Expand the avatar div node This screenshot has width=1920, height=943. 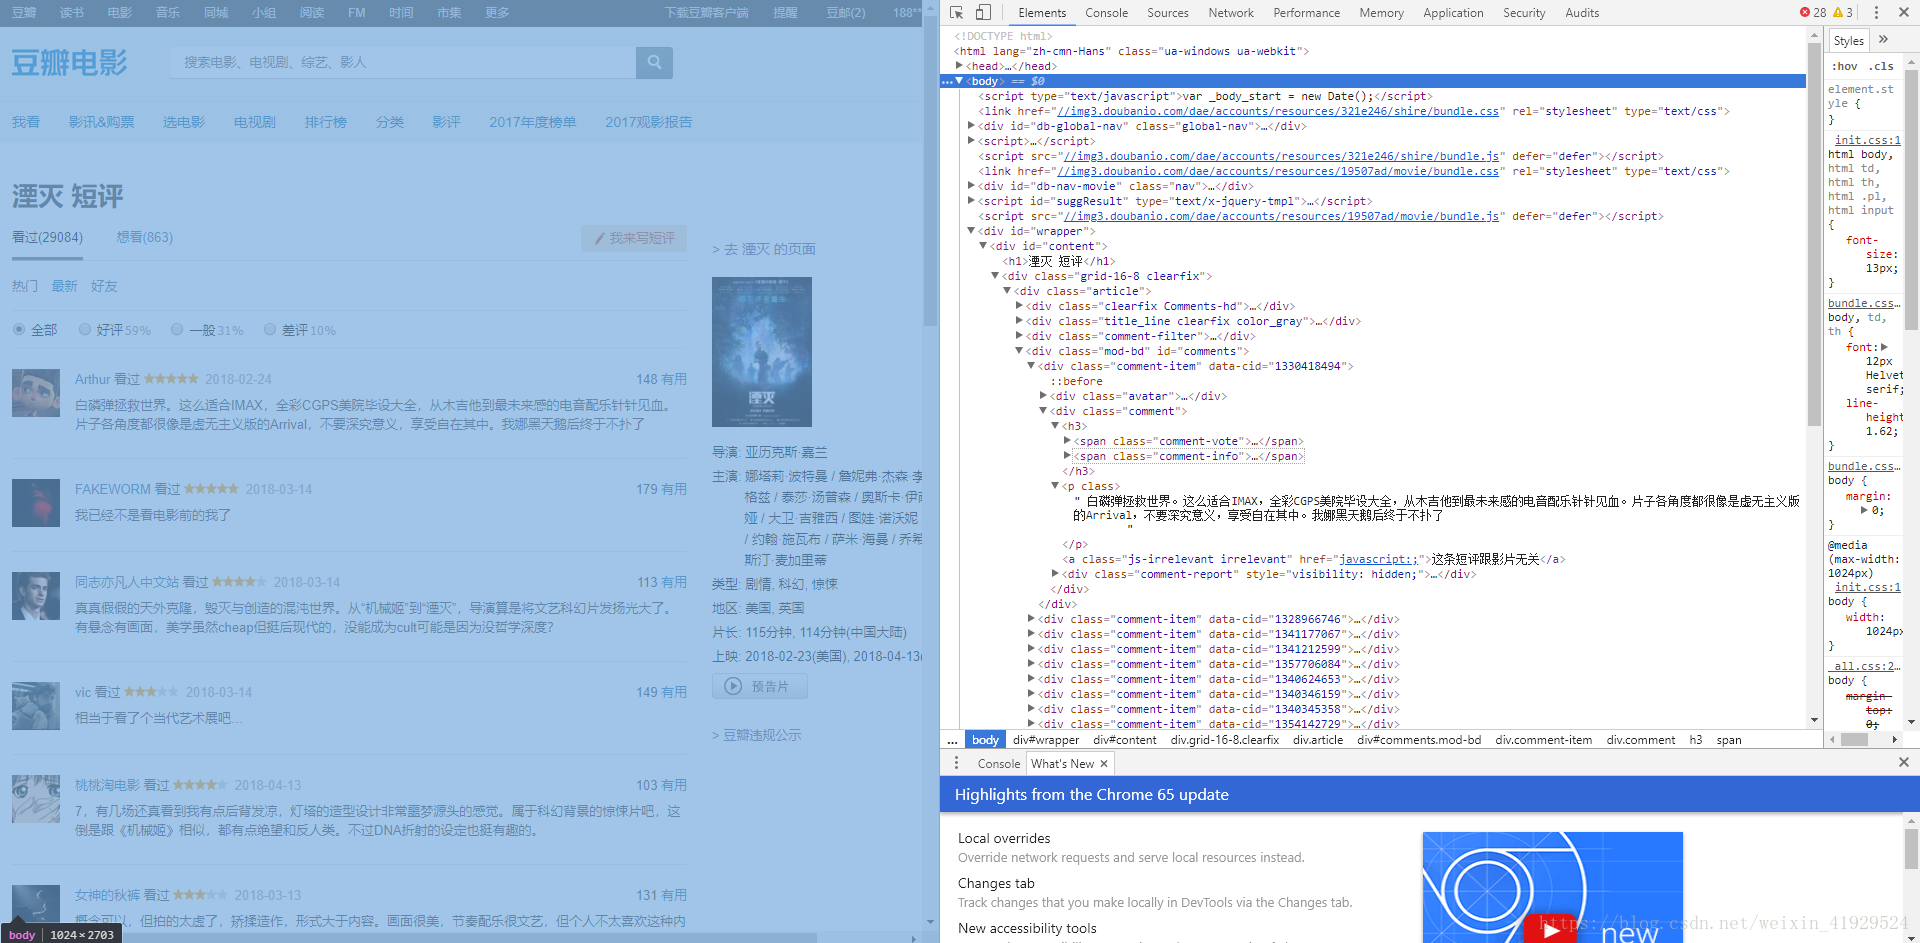click(x=1043, y=396)
